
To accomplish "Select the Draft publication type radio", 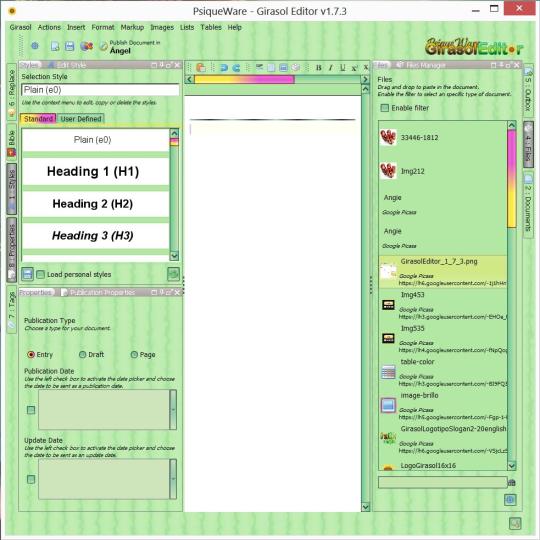I will [x=83, y=354].
